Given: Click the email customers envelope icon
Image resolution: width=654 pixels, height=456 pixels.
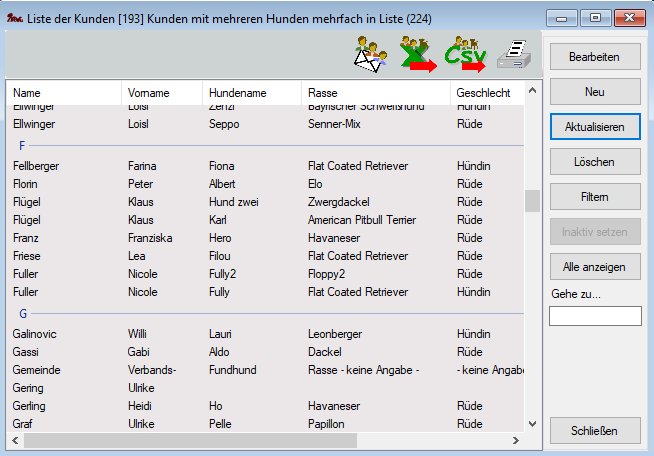Looking at the screenshot, I should click(370, 55).
